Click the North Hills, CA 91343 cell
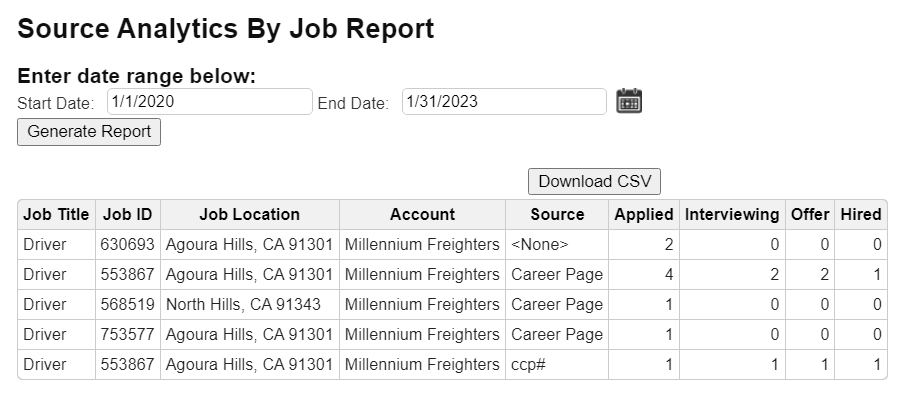 pyautogui.click(x=250, y=305)
